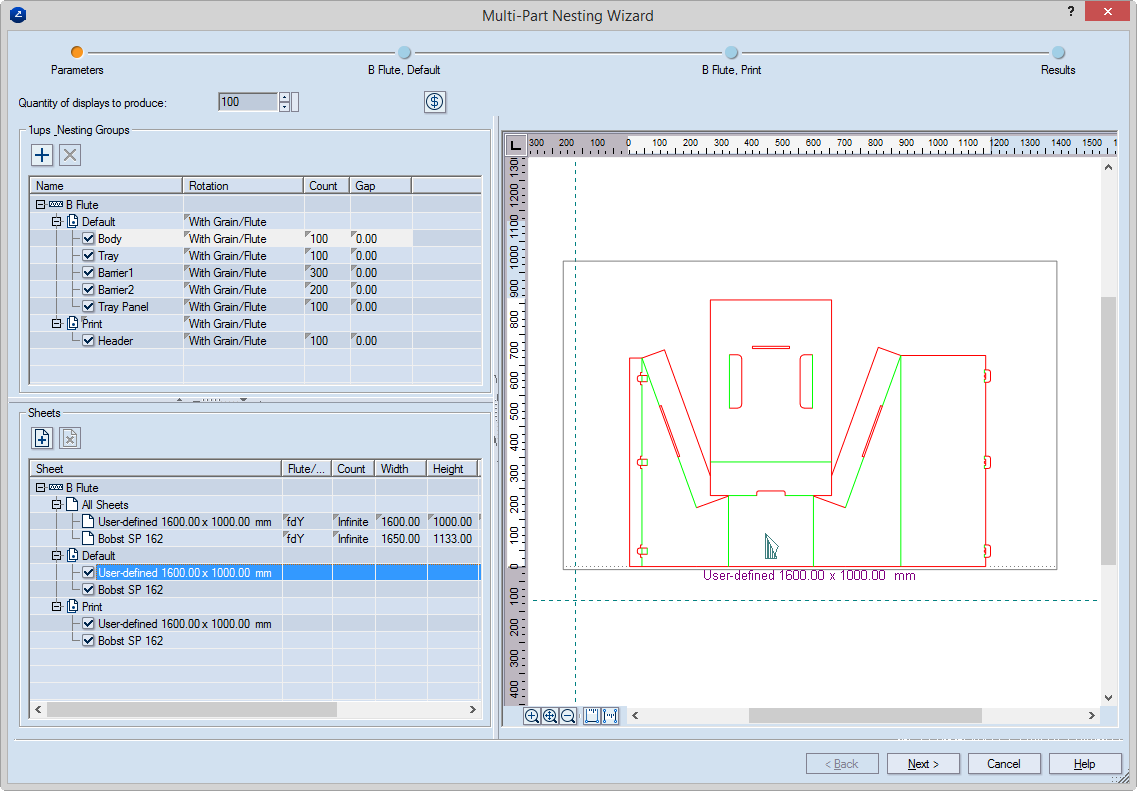Collapse the All Sheets tree node

(x=57, y=505)
